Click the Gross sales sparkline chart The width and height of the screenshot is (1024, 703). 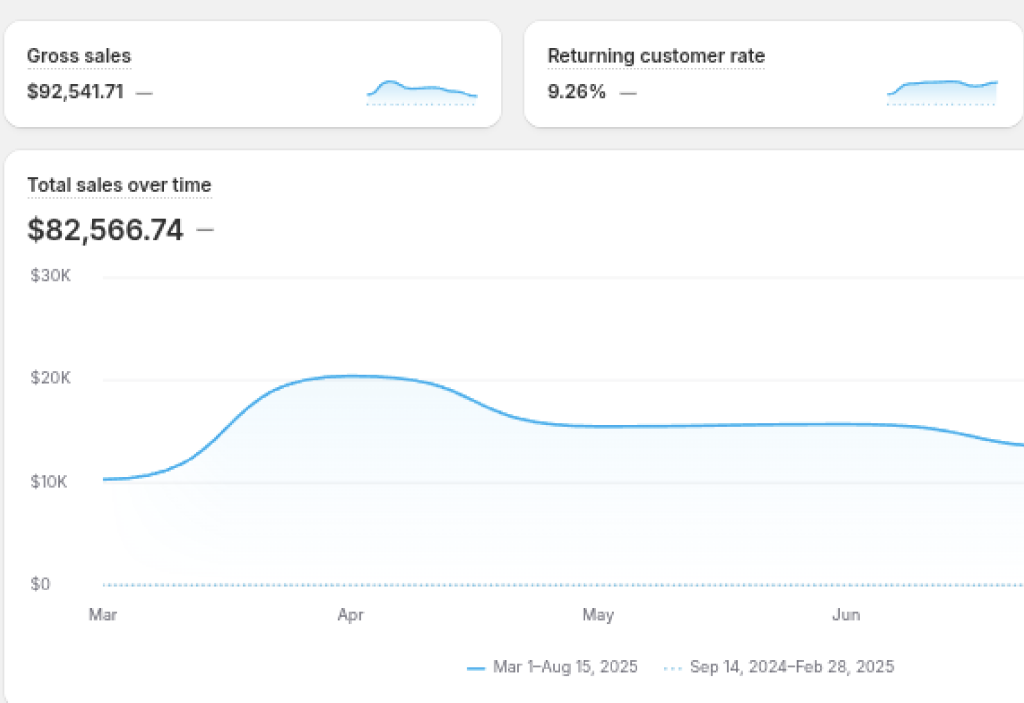(x=422, y=92)
